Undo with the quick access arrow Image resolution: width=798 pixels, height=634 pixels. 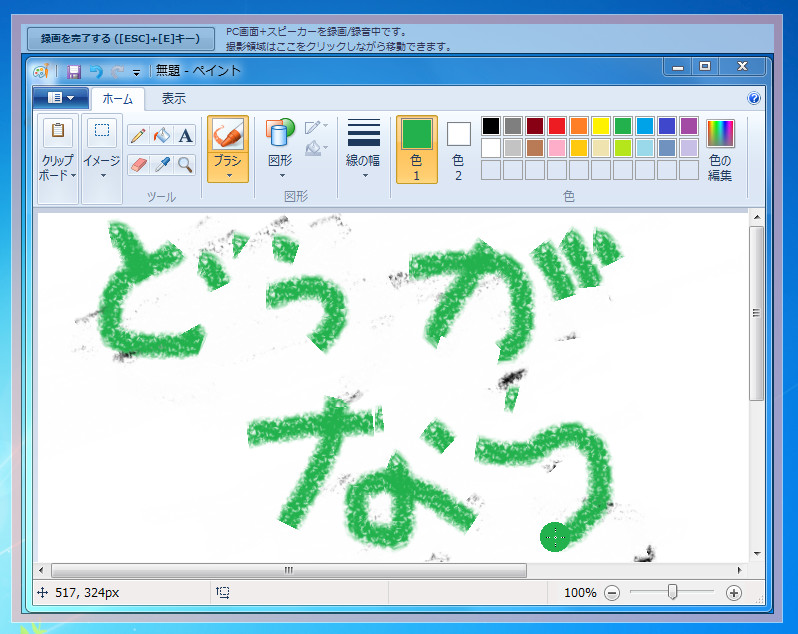tap(96, 72)
